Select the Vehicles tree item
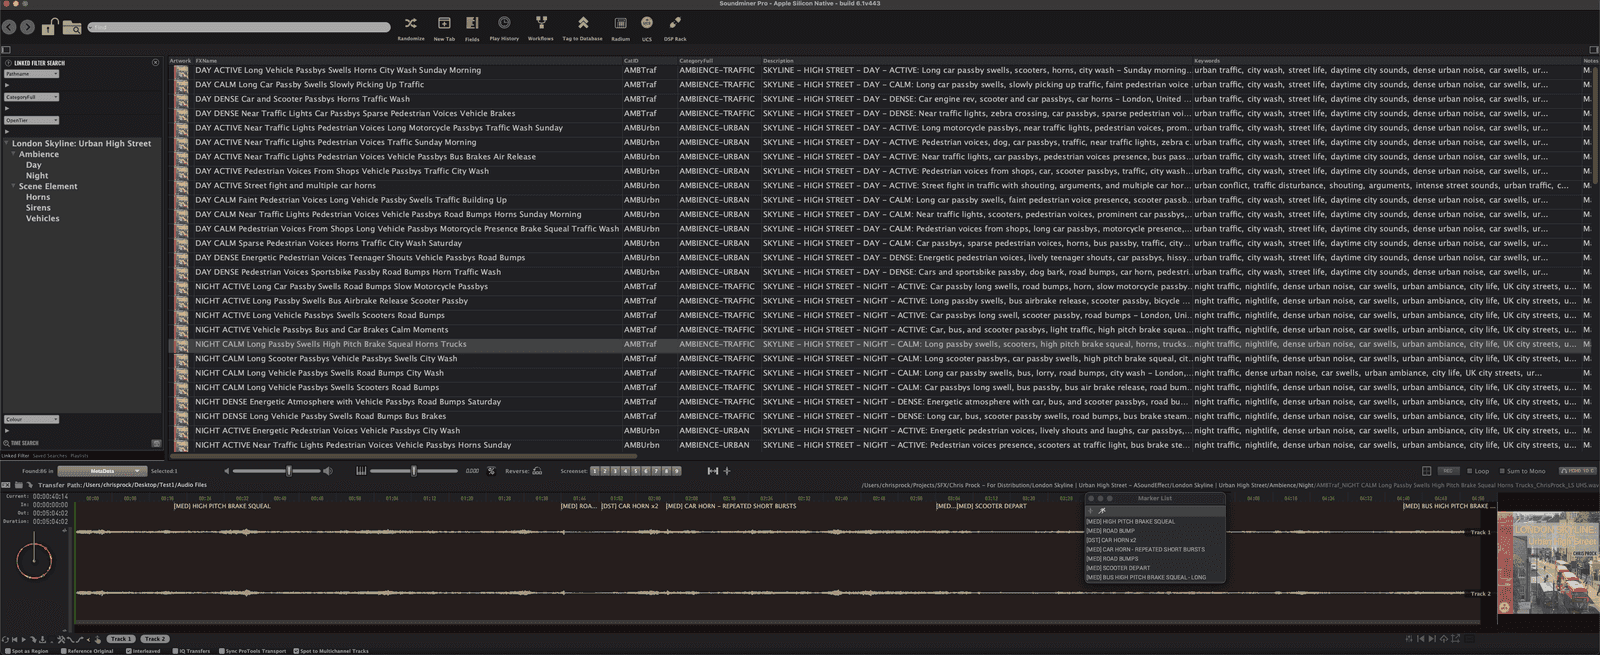 (43, 218)
